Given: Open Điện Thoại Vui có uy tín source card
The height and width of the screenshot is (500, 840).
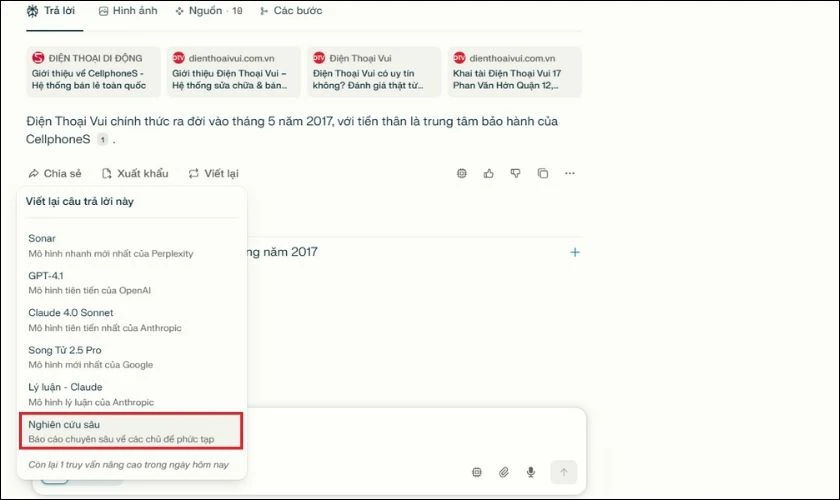Looking at the screenshot, I should pos(374,72).
